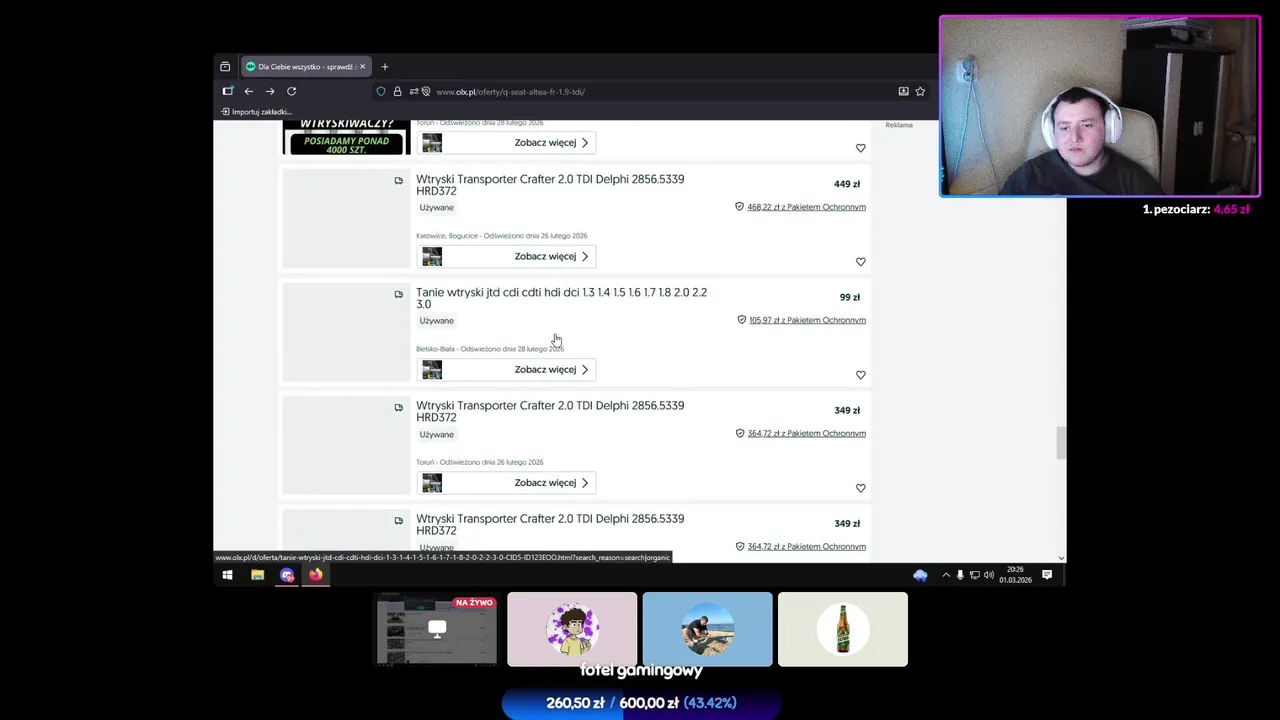Open the 449 zł 'Wtryski Transporter Crafter' title
The width and height of the screenshot is (1280, 720).
(x=550, y=185)
